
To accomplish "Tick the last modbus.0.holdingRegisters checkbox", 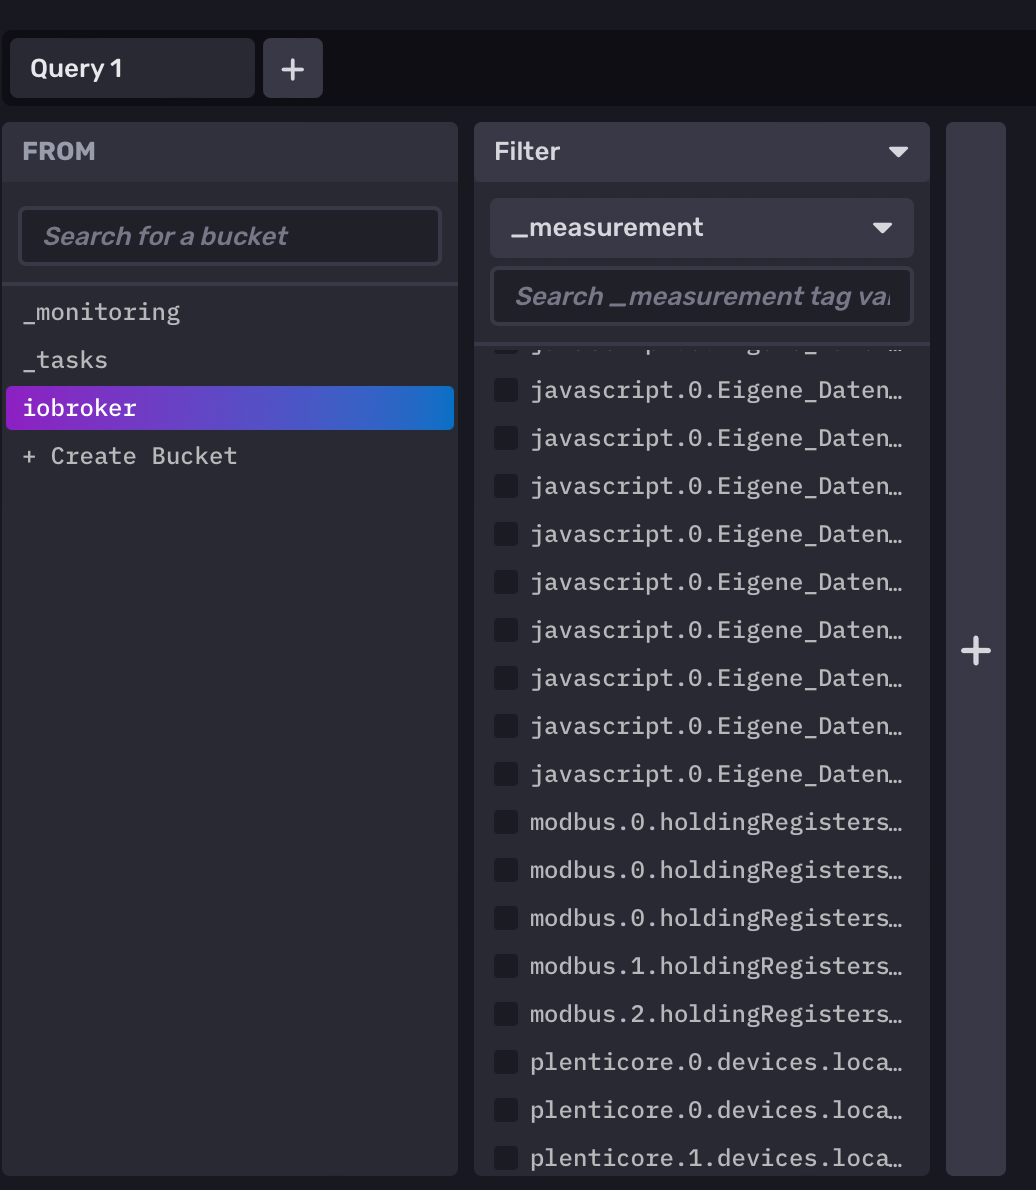I will click(506, 918).
